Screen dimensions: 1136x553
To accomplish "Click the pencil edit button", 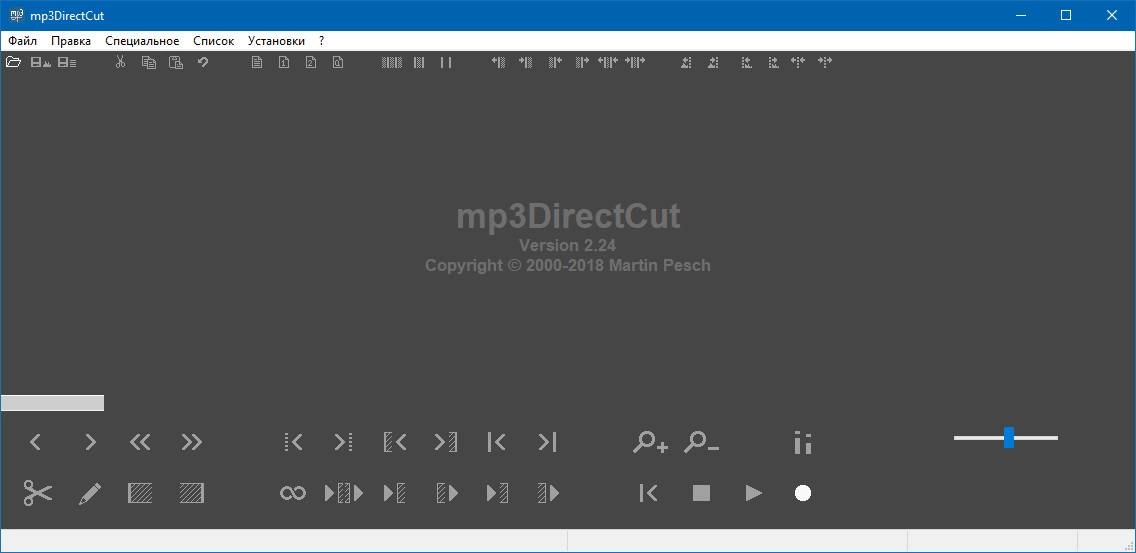I will click(x=89, y=494).
